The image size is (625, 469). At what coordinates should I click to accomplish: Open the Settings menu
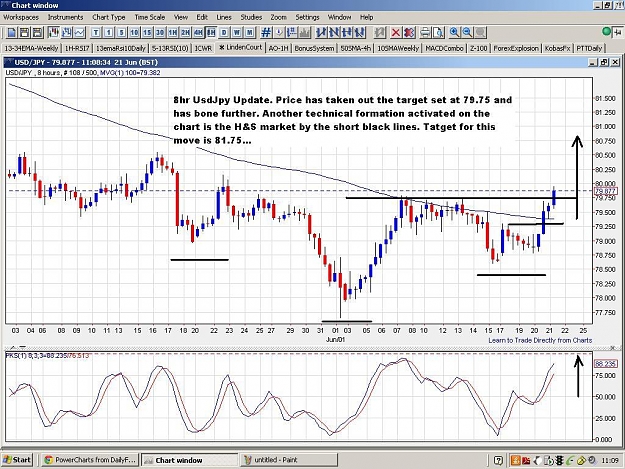click(307, 17)
